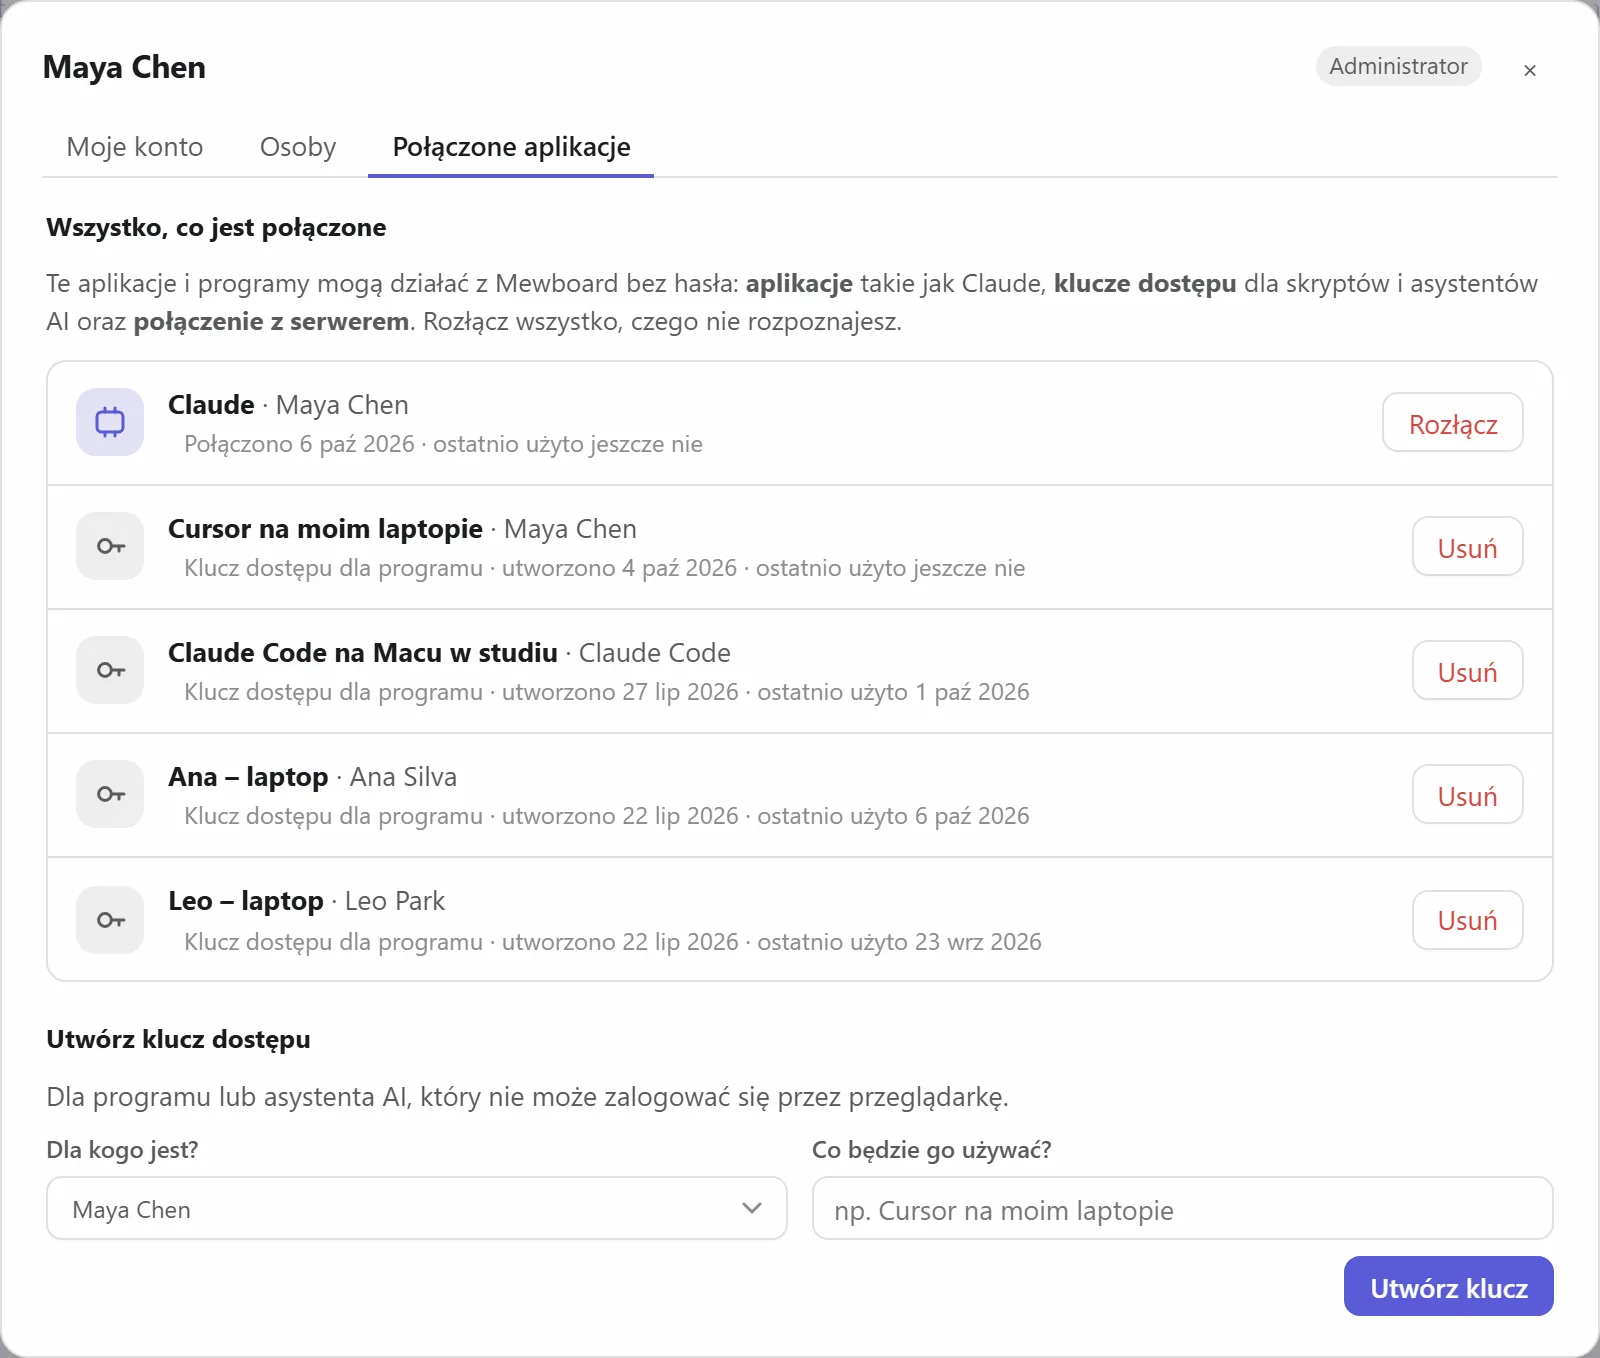Image resolution: width=1600 pixels, height=1358 pixels.
Task: Click key icon for Cursor na moim laptopie
Action: [110, 546]
